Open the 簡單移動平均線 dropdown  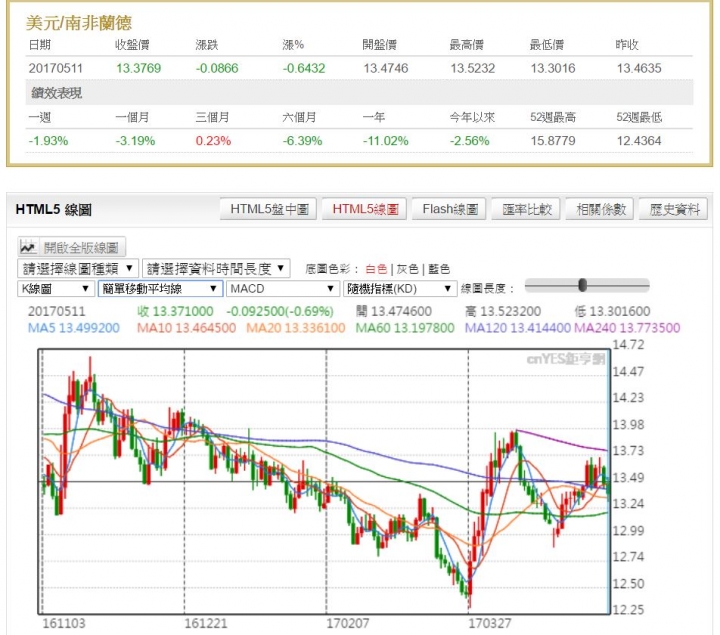click(x=160, y=289)
